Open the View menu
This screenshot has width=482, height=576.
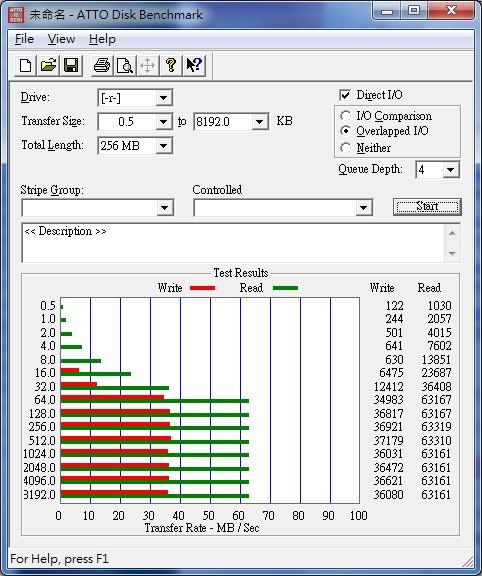61,39
